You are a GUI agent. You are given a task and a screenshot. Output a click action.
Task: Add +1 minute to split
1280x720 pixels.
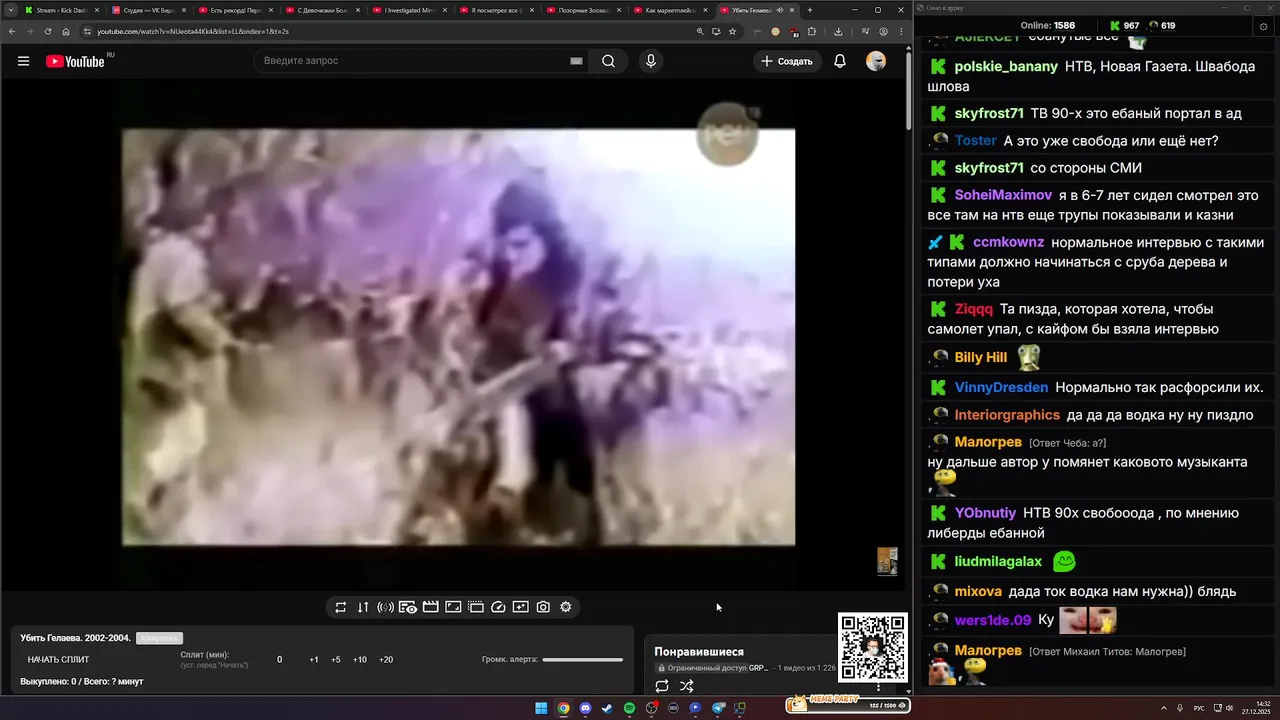[x=314, y=660]
